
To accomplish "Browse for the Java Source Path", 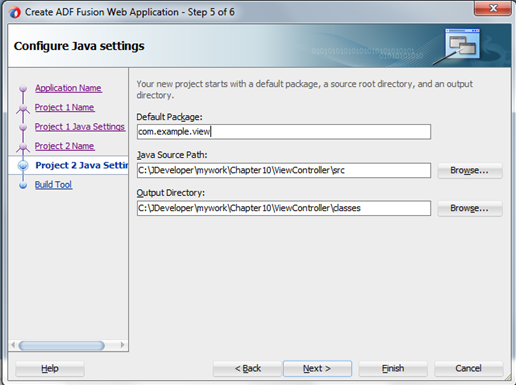I will coord(470,170).
